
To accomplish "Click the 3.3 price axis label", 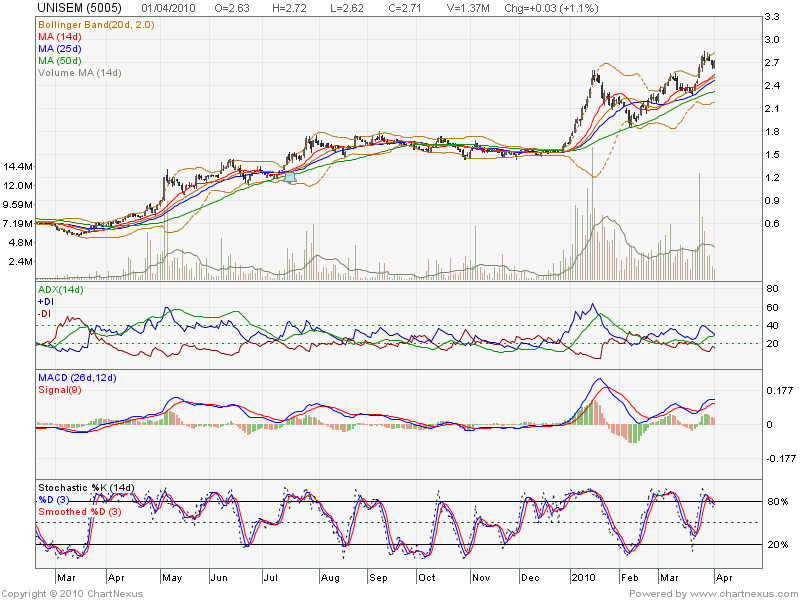I will point(772,17).
